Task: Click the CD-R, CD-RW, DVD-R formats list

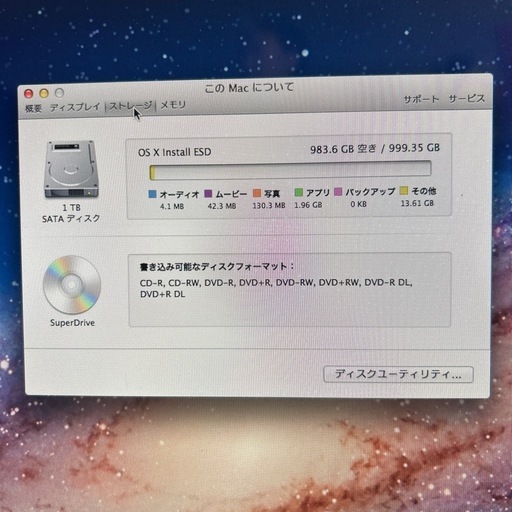Action: (x=276, y=288)
